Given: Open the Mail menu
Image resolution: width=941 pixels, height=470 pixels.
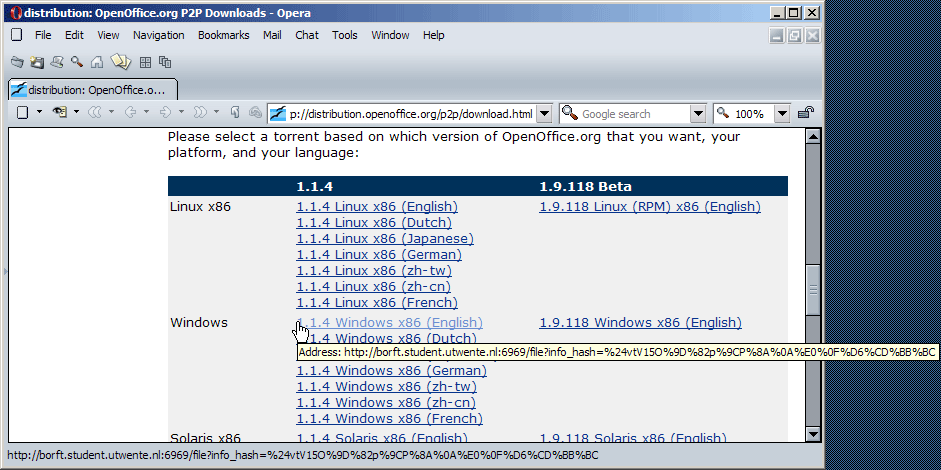Looking at the screenshot, I should point(272,35).
